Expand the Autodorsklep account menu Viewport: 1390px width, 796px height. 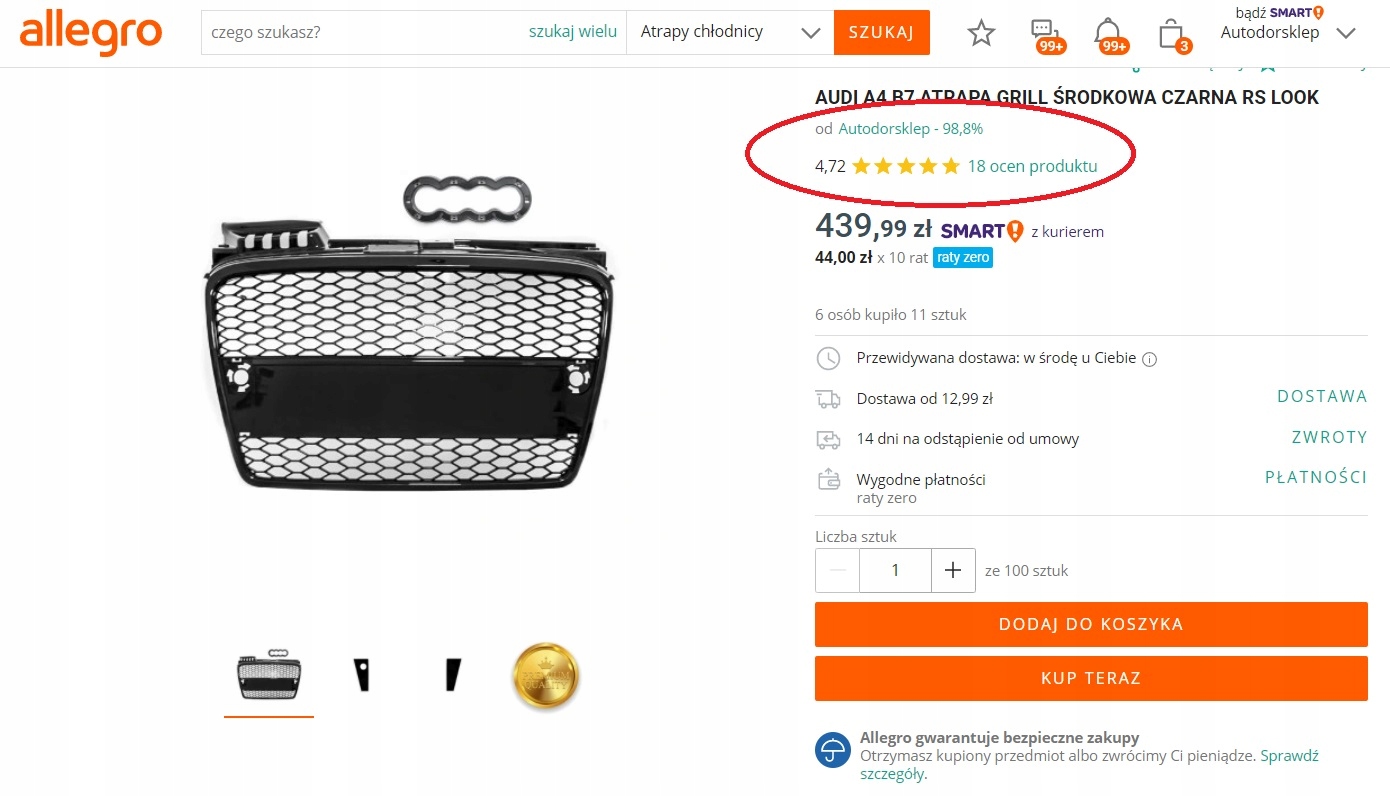tap(1346, 33)
